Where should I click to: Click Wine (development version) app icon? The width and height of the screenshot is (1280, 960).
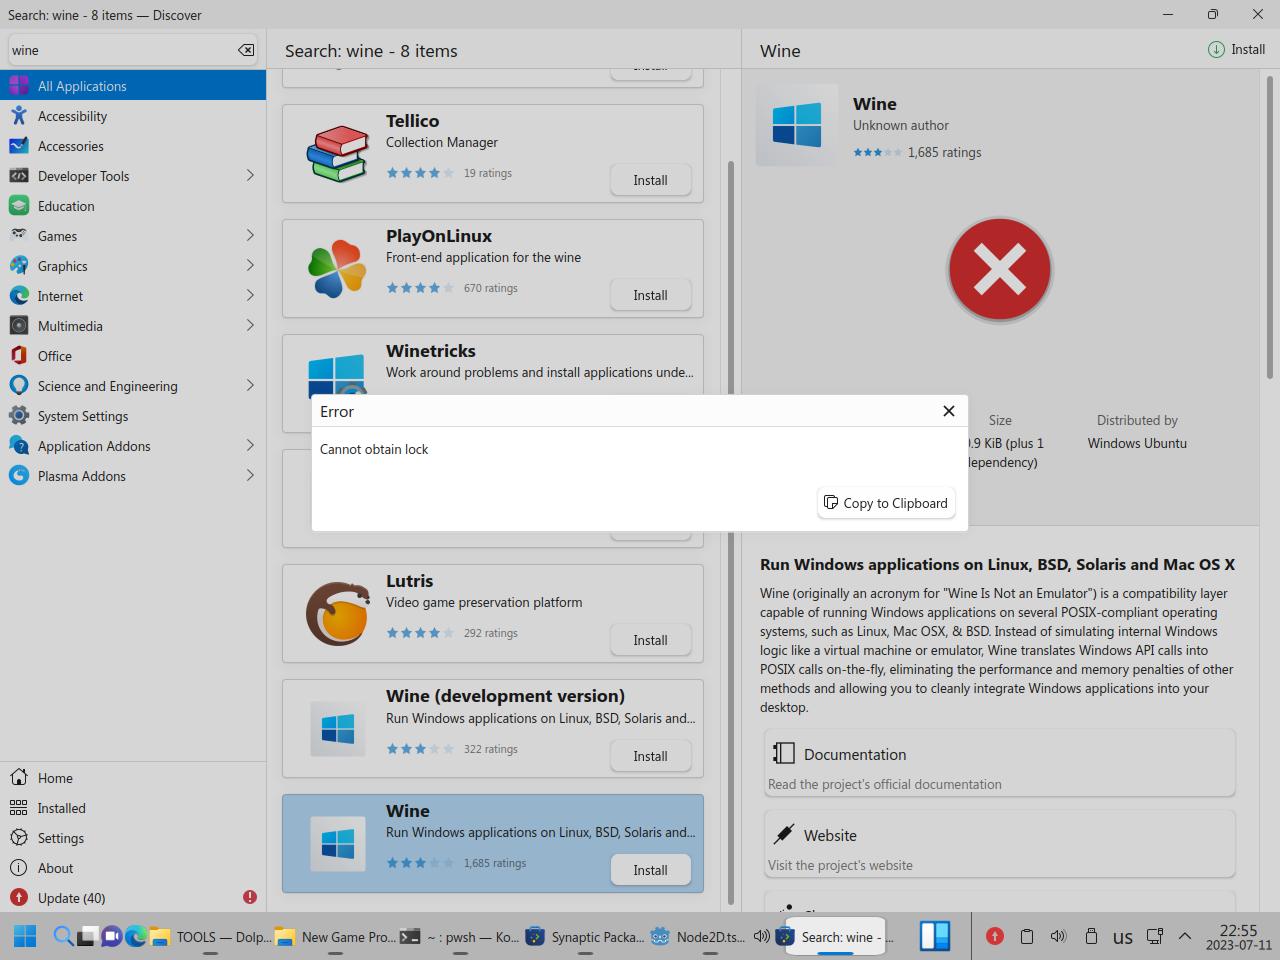click(x=338, y=730)
